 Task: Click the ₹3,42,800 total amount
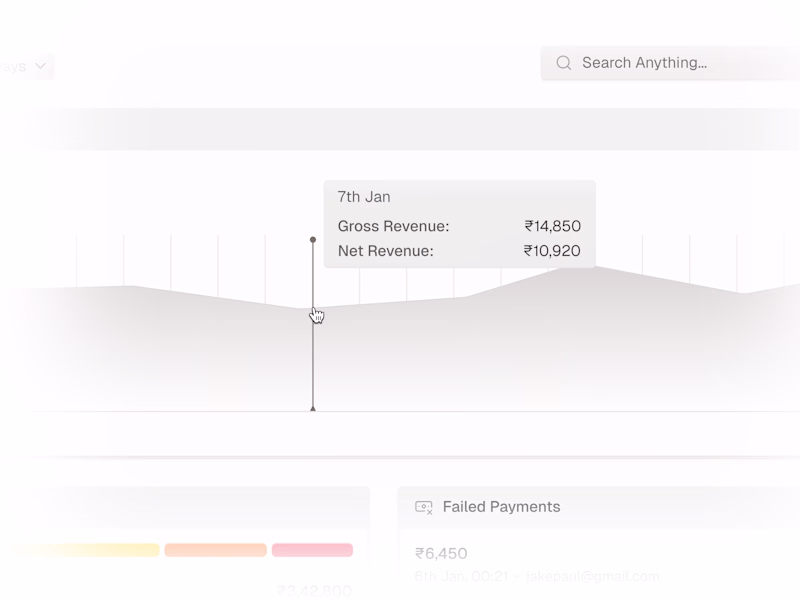point(313,591)
